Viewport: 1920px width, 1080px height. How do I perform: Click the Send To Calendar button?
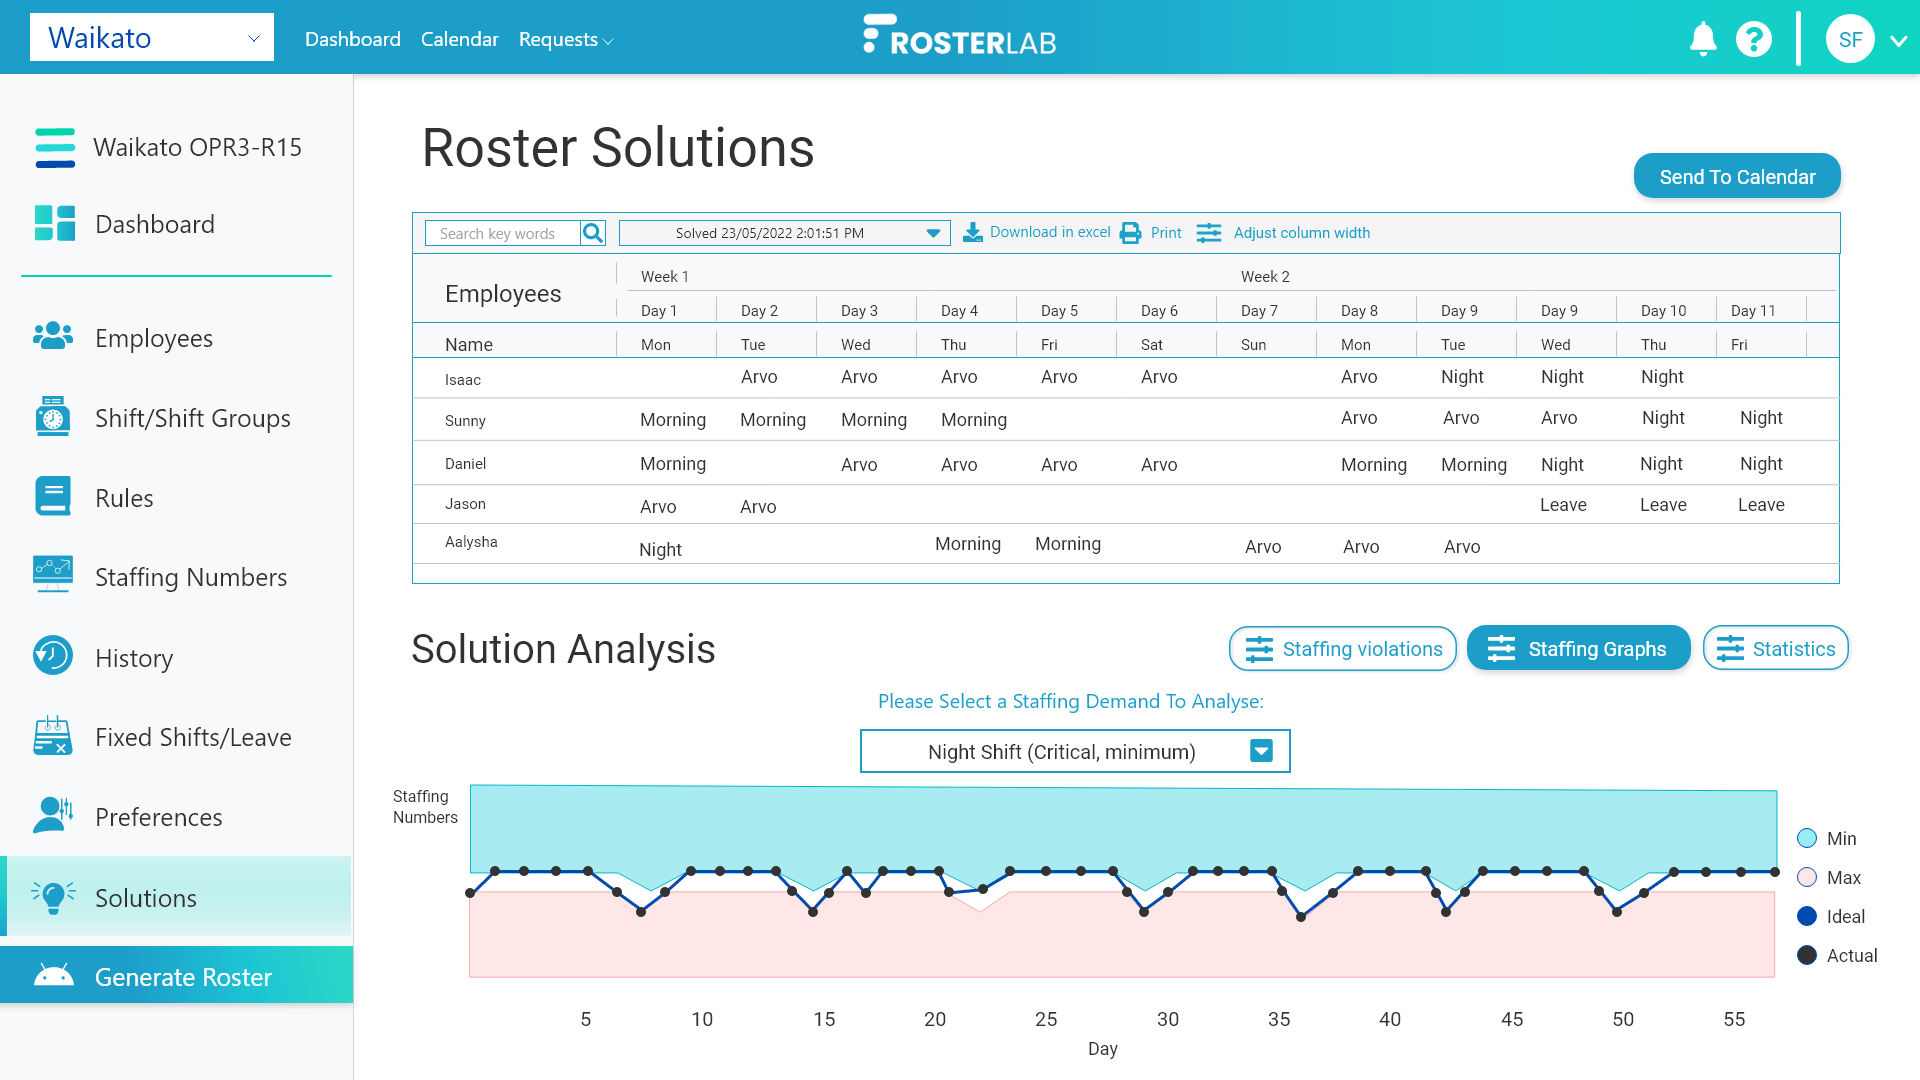click(1737, 177)
